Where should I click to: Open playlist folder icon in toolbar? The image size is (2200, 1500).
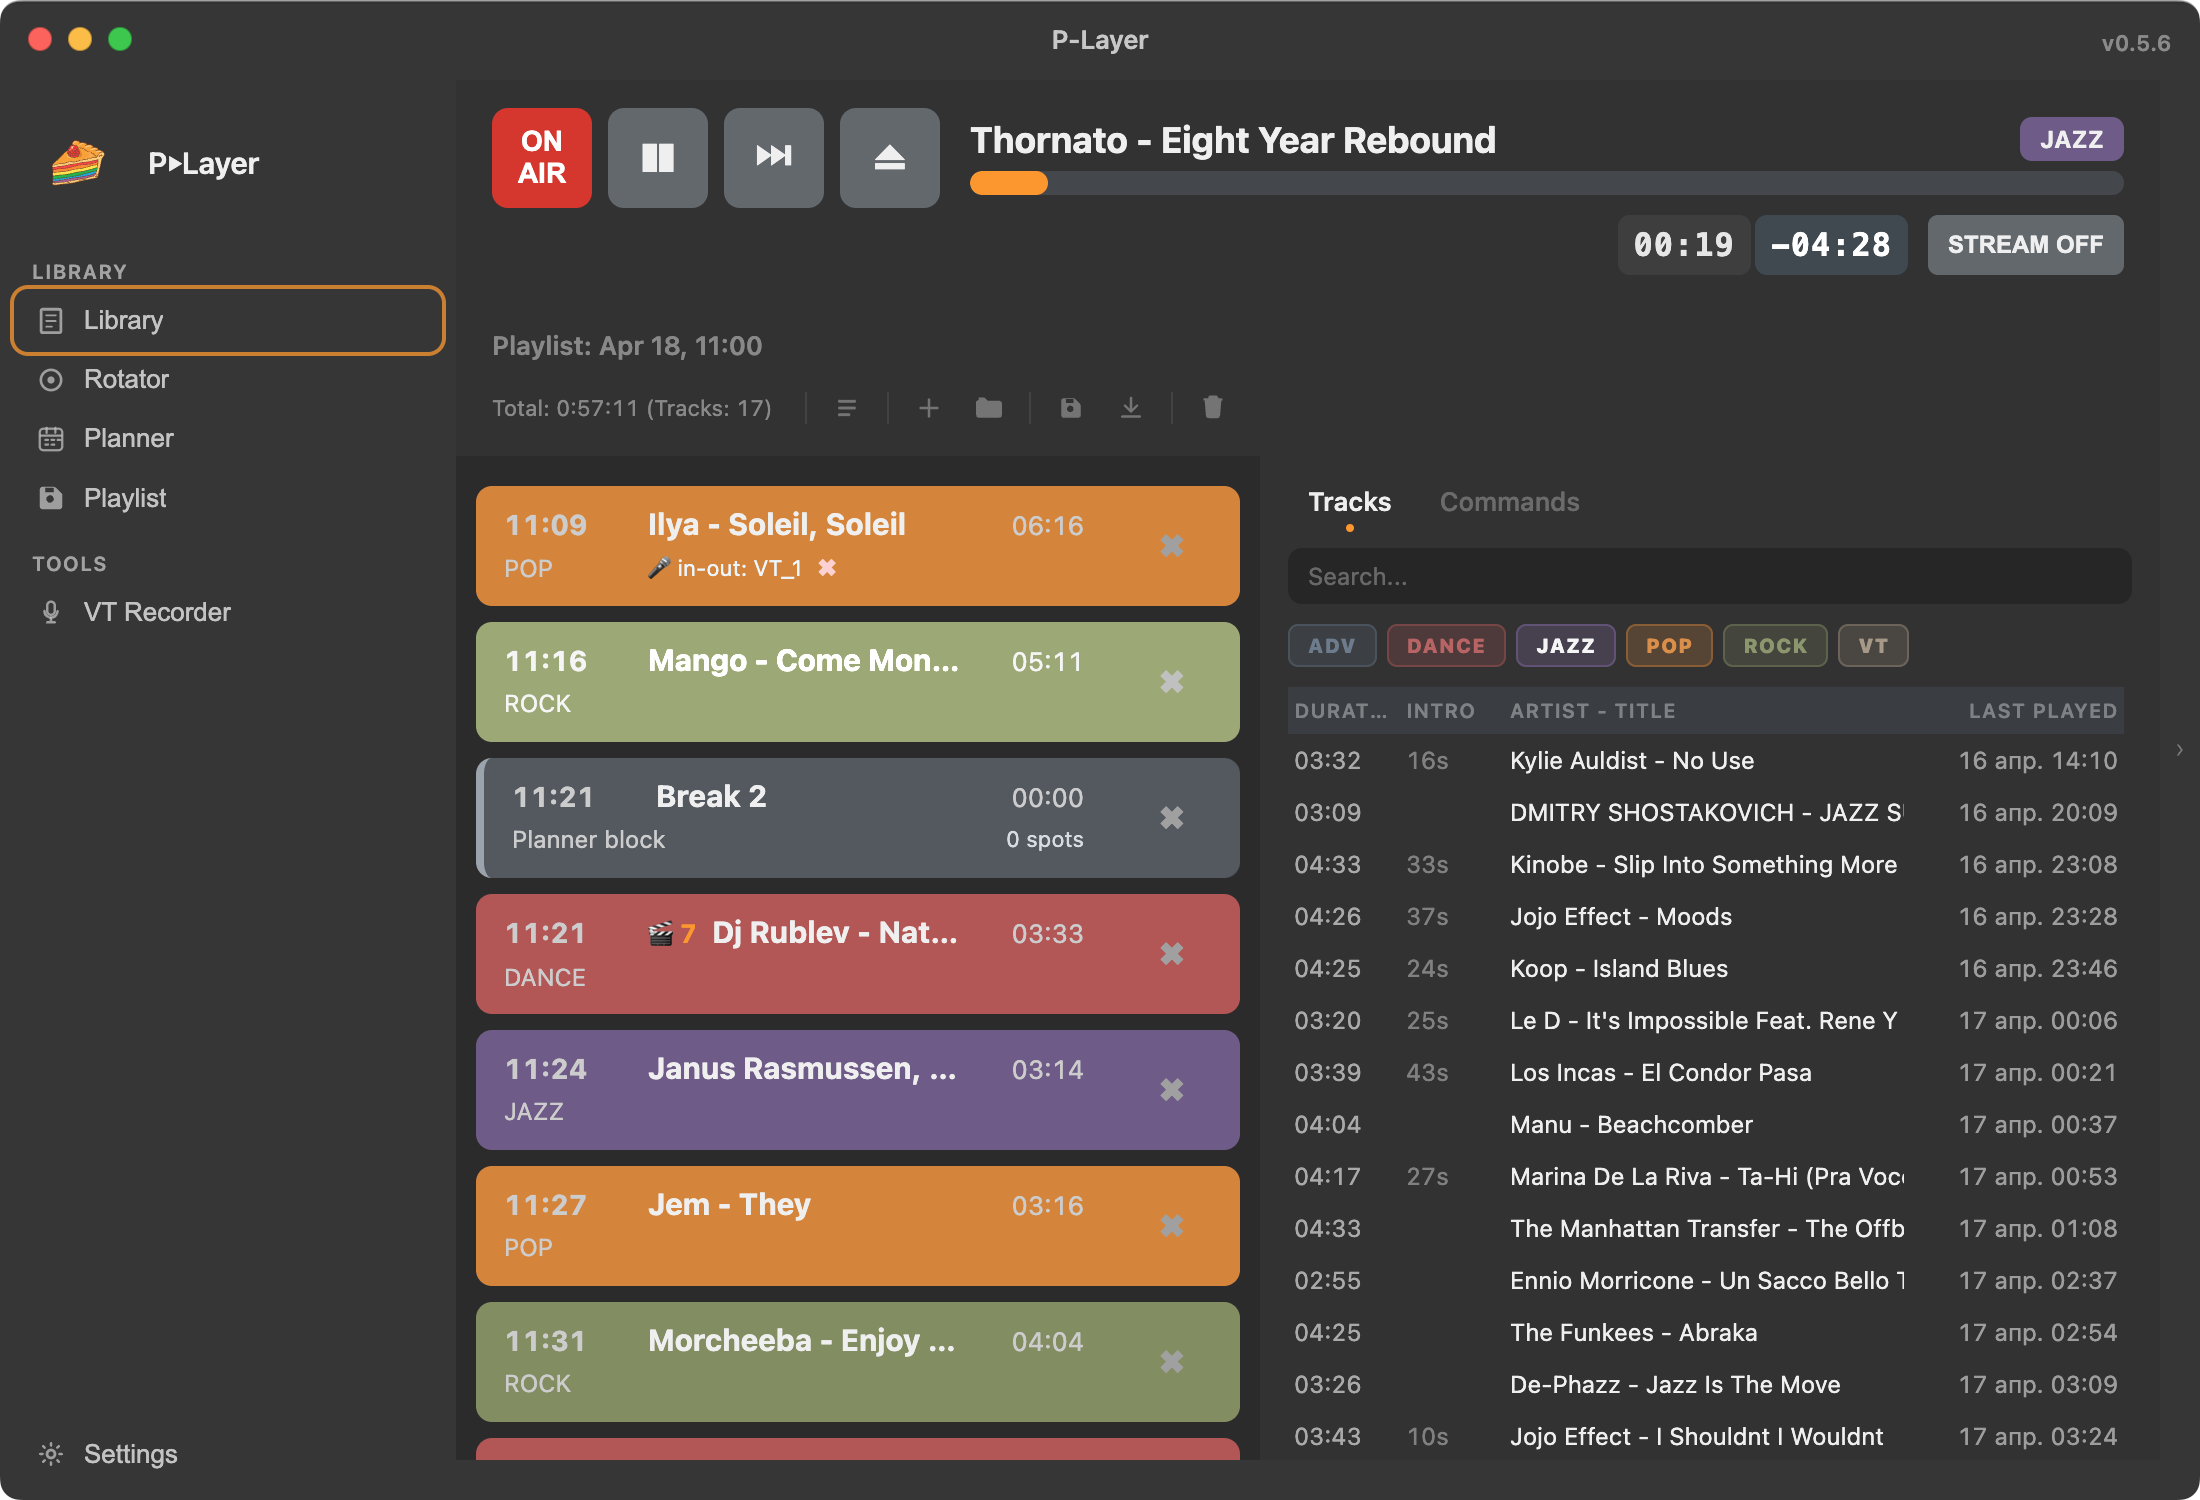(x=988, y=408)
